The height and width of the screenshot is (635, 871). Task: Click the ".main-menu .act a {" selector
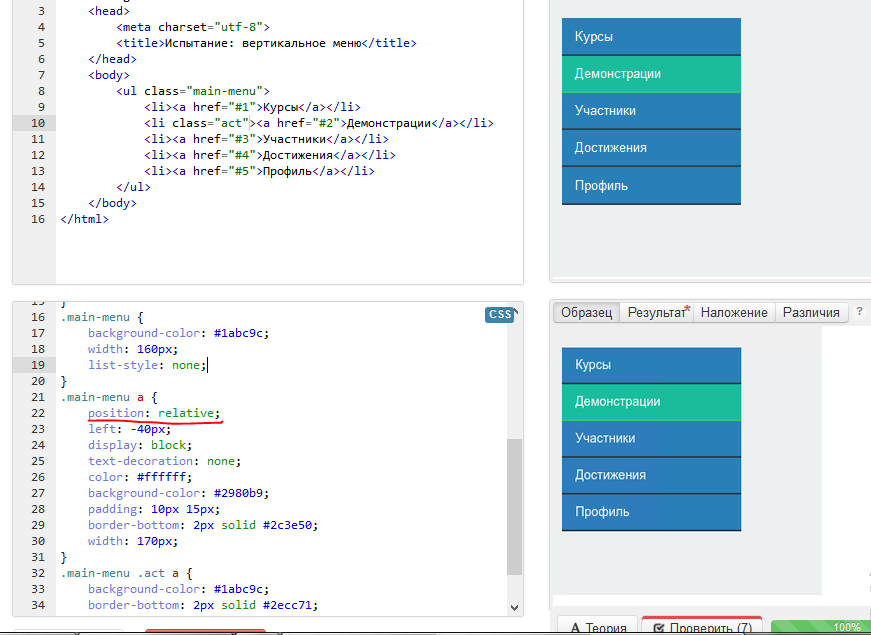[x=126, y=573]
